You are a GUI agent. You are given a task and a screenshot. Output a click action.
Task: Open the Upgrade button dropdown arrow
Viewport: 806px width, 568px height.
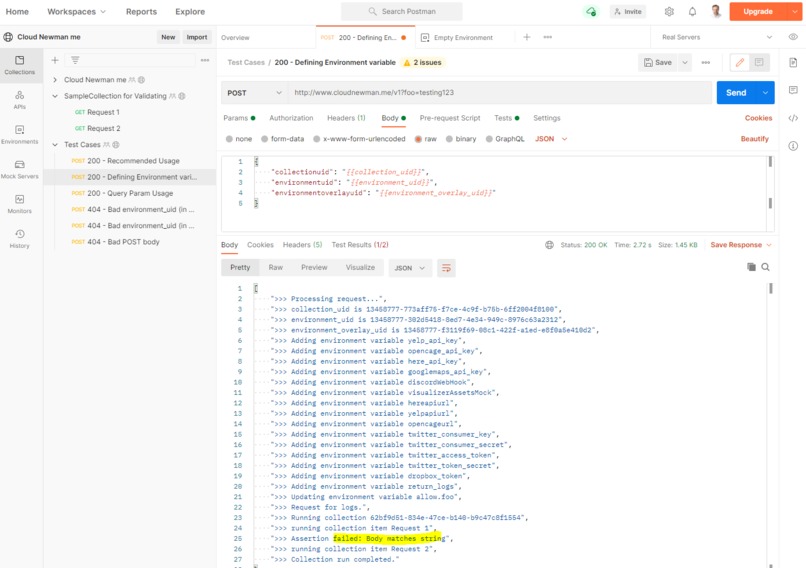[794, 11]
